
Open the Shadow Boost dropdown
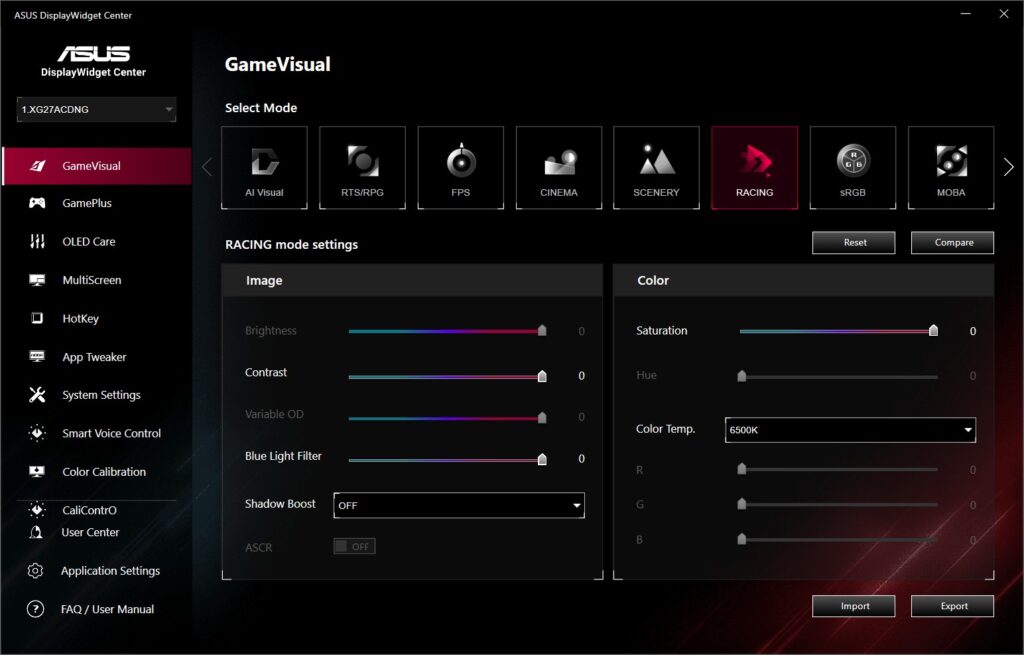(459, 505)
